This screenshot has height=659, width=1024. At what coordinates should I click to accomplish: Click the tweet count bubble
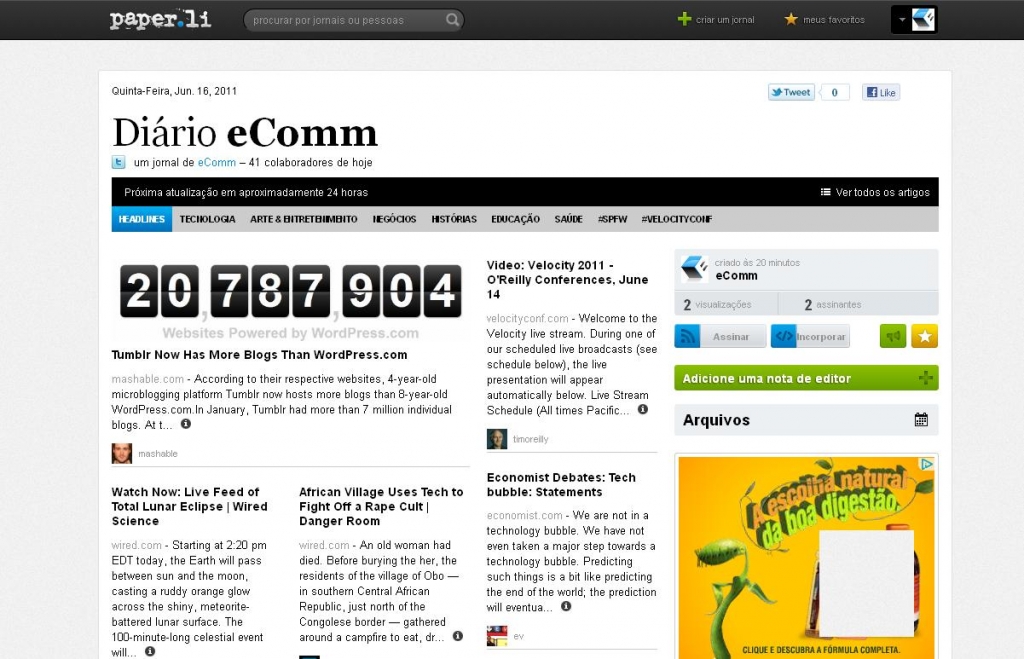click(x=834, y=92)
